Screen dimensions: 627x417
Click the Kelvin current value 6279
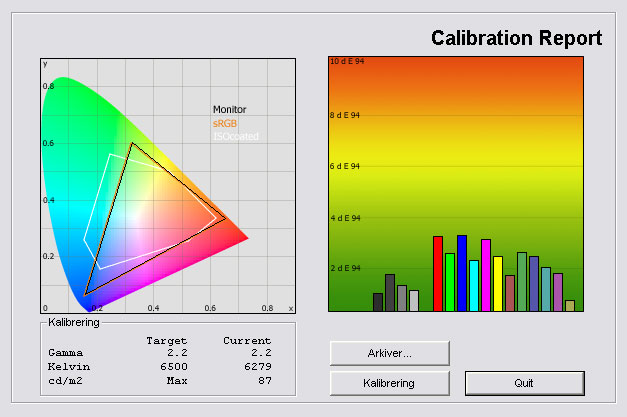(x=258, y=367)
